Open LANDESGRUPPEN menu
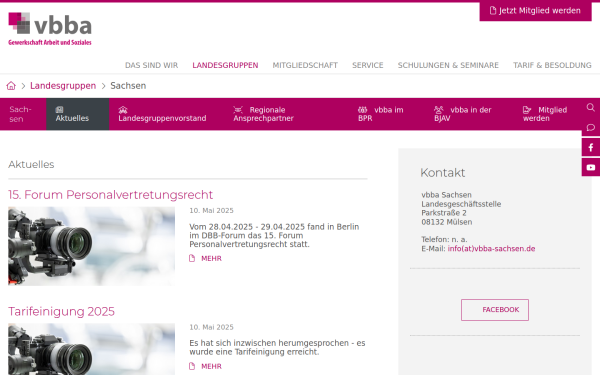This screenshot has width=600, height=375. (225, 65)
